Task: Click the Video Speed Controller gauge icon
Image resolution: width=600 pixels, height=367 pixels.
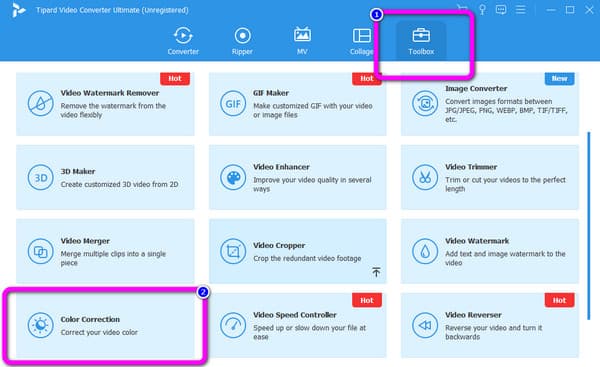Action: pos(233,325)
